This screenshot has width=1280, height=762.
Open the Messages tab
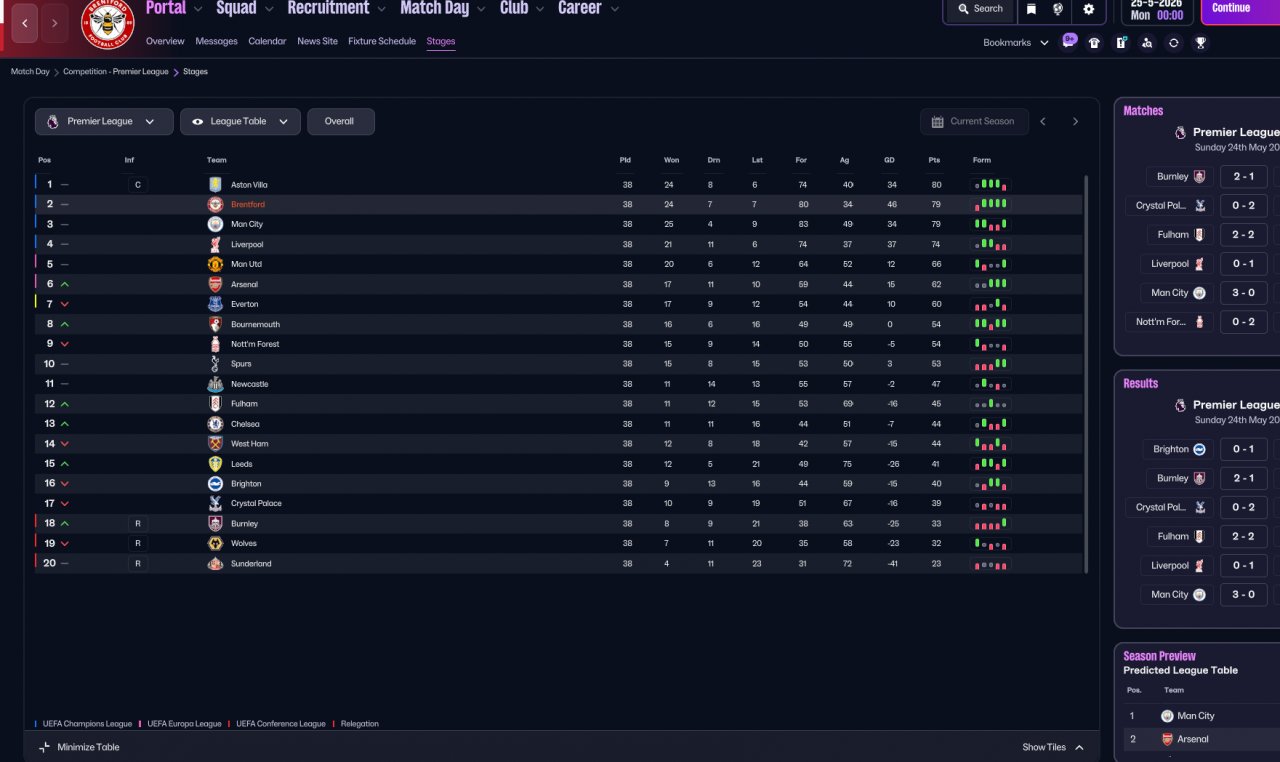(217, 41)
